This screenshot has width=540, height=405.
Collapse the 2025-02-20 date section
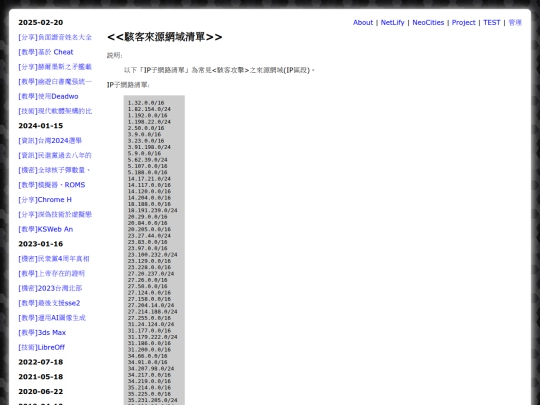point(41,22)
